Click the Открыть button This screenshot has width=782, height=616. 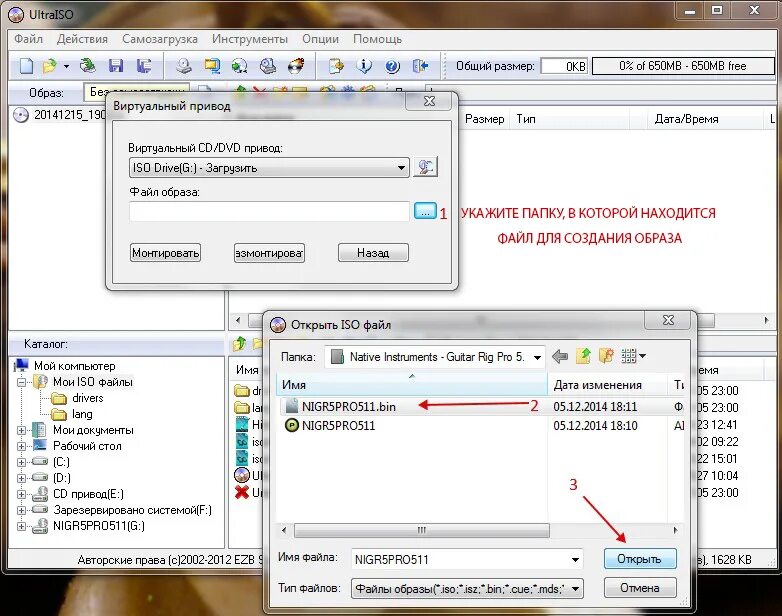(x=640, y=559)
